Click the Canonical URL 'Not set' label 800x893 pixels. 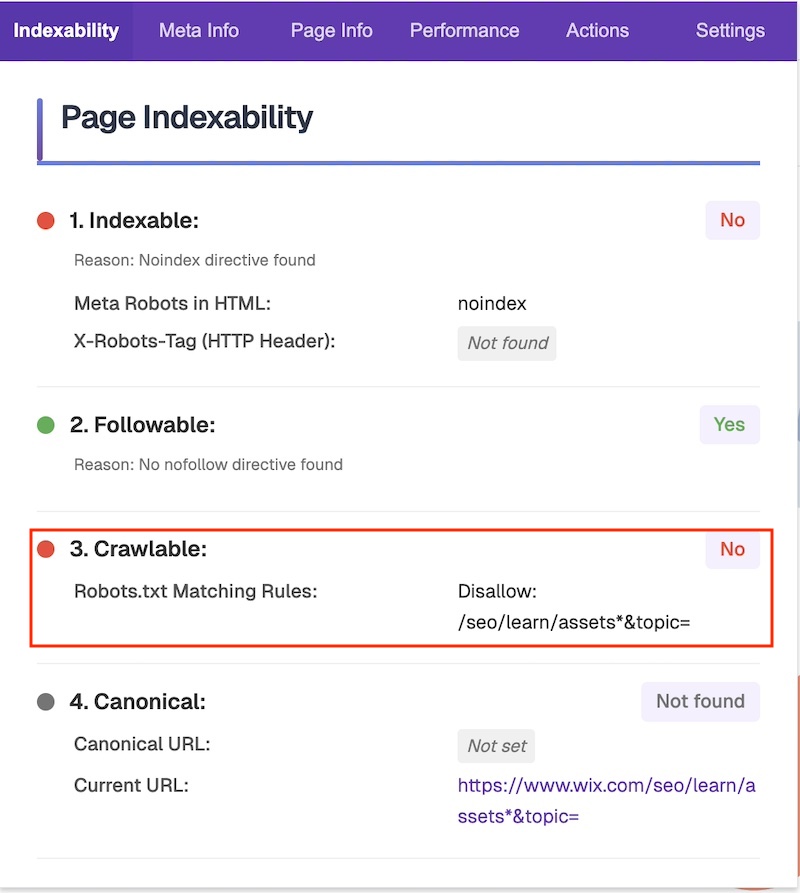pyautogui.click(x=496, y=746)
